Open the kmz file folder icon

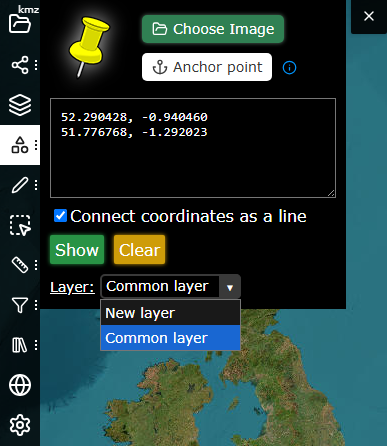click(x=20, y=24)
